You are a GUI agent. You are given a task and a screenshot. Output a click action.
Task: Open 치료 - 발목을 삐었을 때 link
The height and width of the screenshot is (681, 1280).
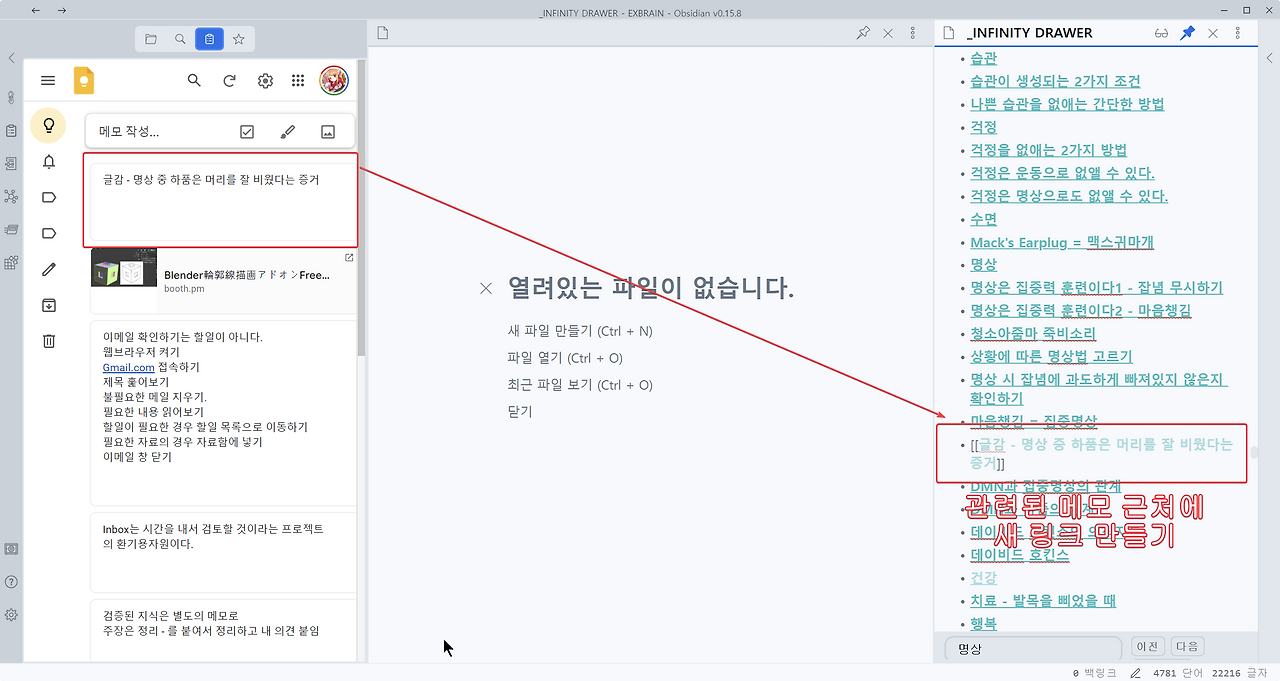click(x=1043, y=600)
